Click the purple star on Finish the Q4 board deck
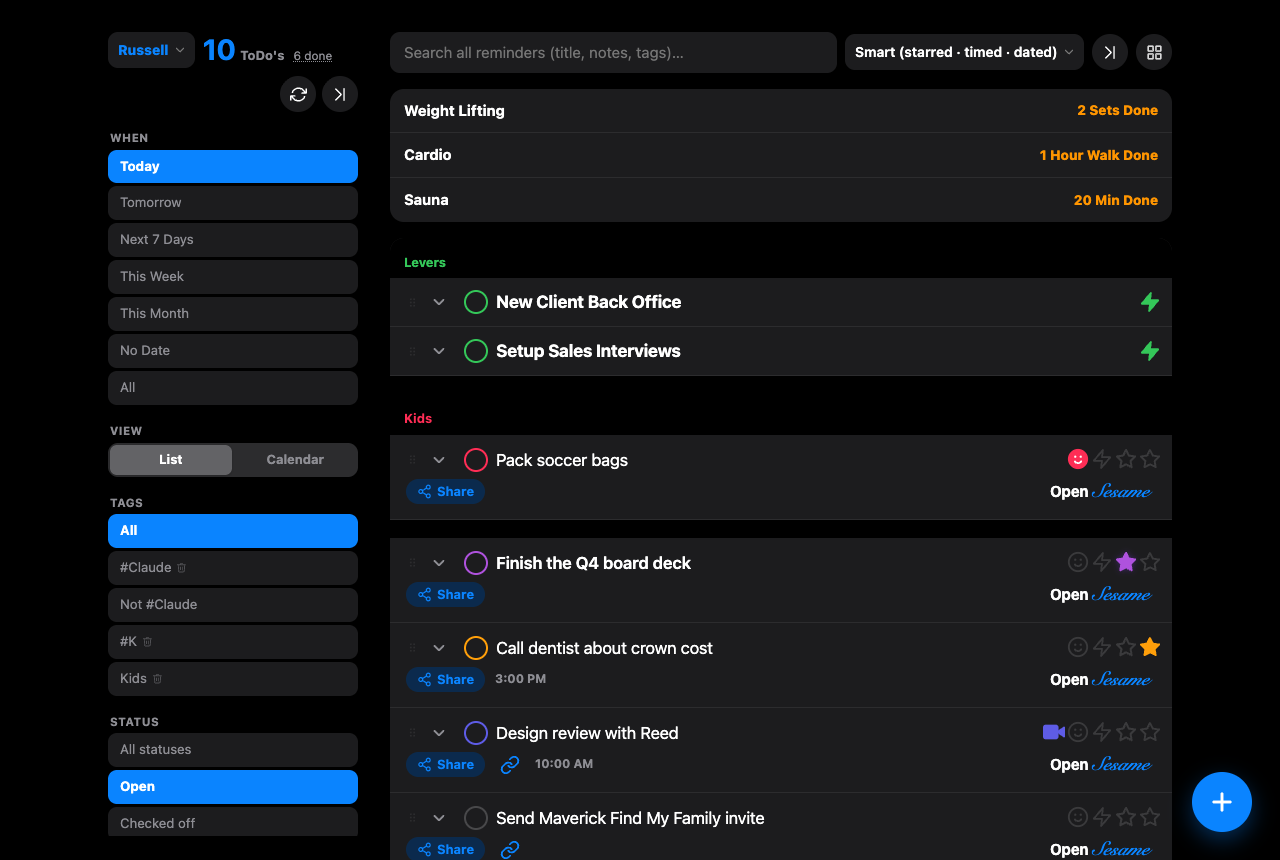Image resolution: width=1280 pixels, height=860 pixels. pyautogui.click(x=1126, y=562)
